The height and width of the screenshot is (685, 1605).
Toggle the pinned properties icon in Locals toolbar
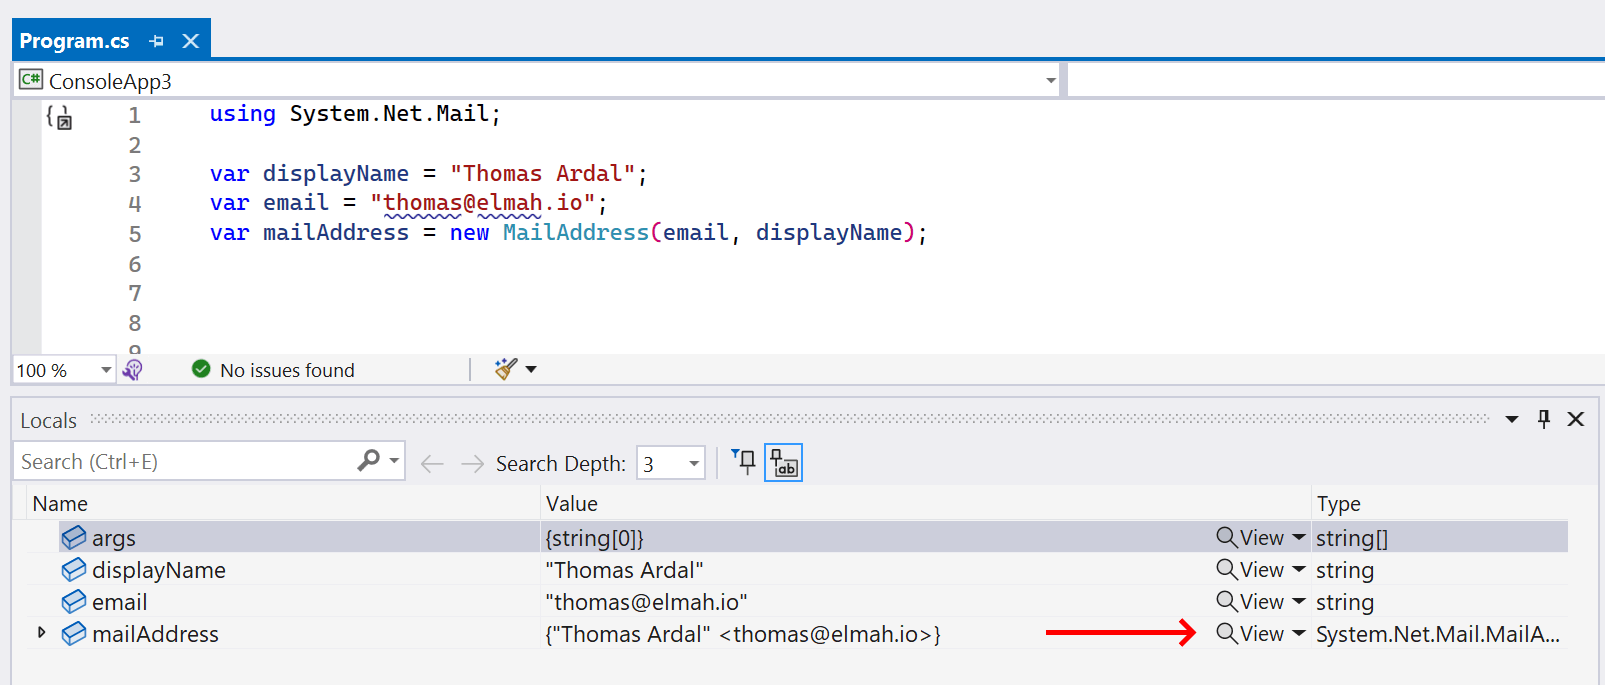[x=743, y=462]
